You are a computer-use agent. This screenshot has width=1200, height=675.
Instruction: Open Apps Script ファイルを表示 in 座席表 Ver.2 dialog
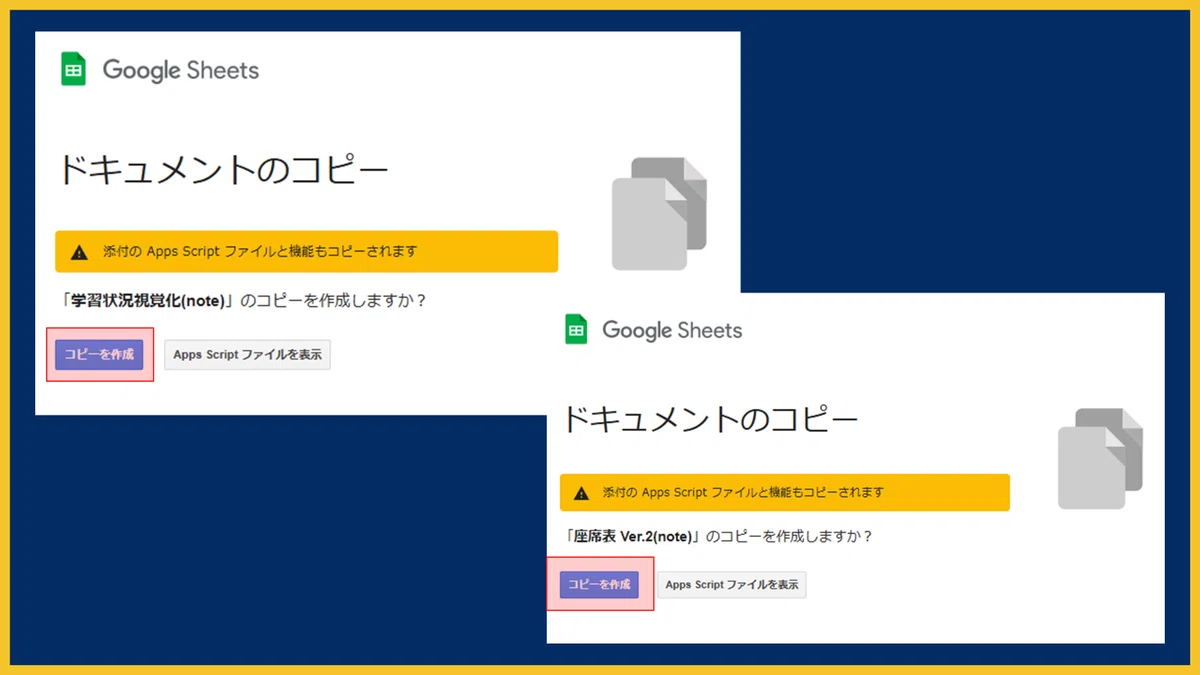pos(732,585)
